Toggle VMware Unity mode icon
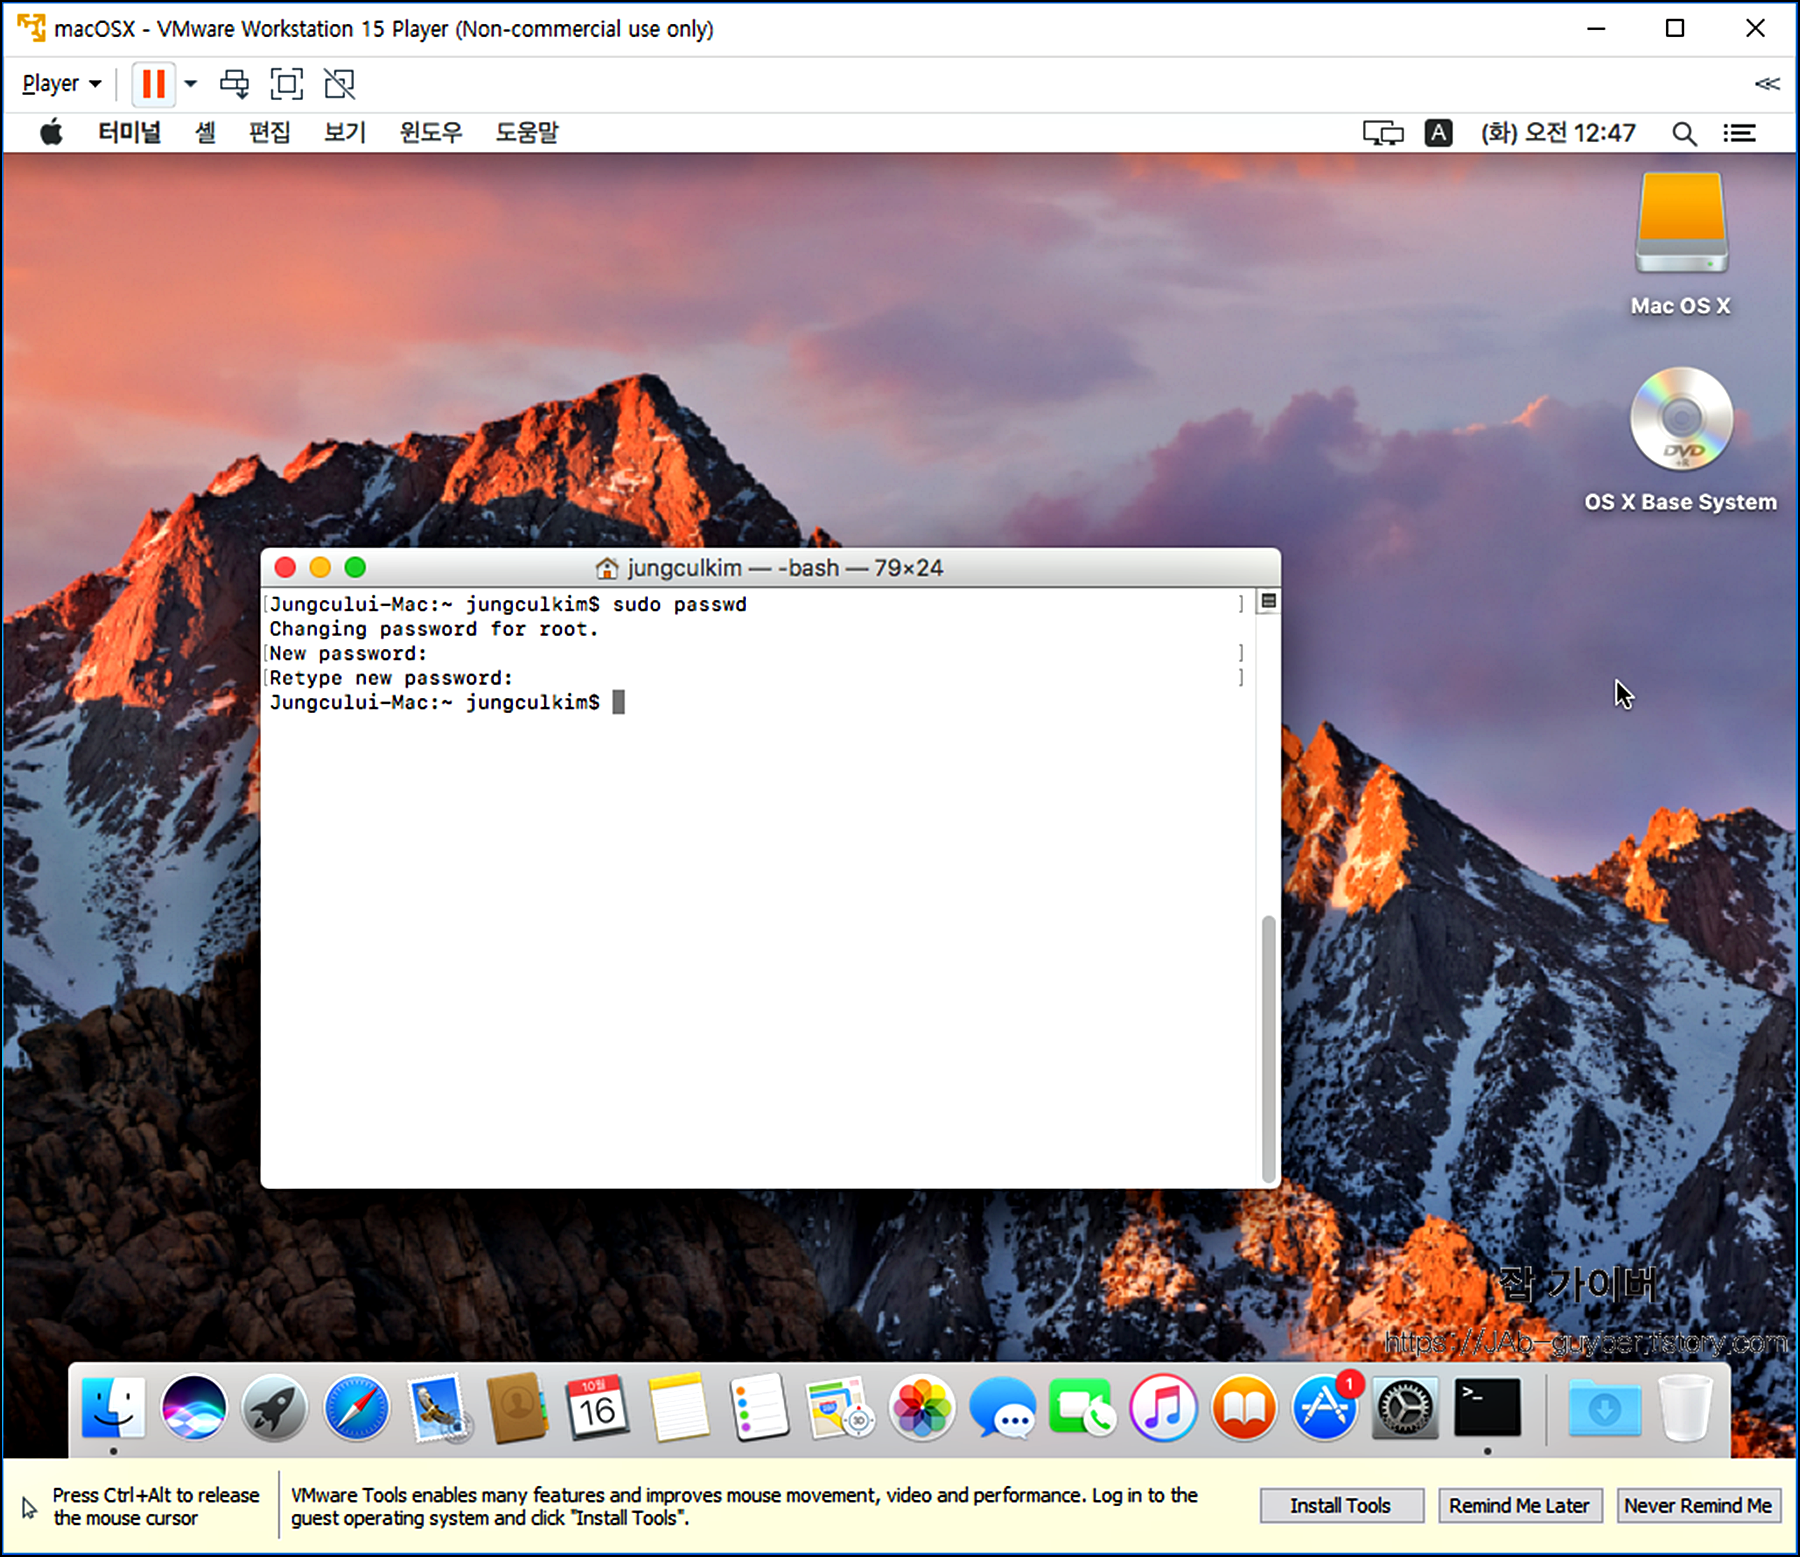1800x1557 pixels. click(340, 84)
